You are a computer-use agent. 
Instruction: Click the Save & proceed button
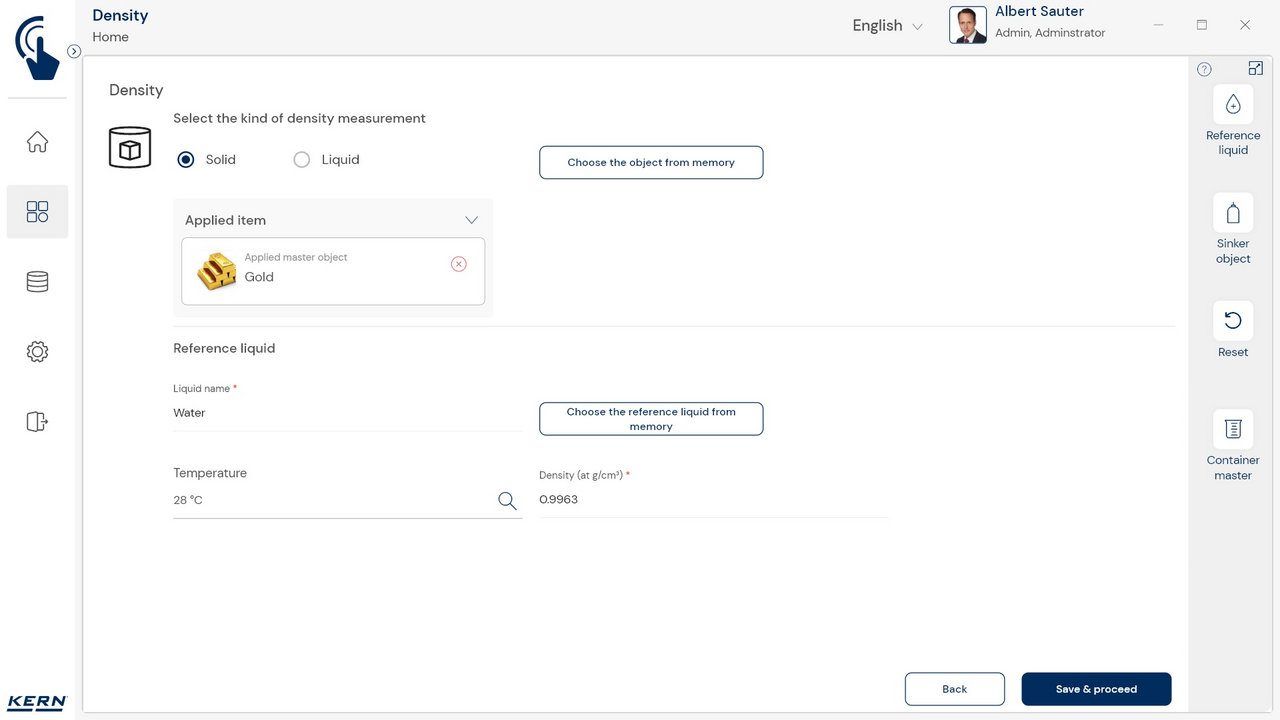1096,689
